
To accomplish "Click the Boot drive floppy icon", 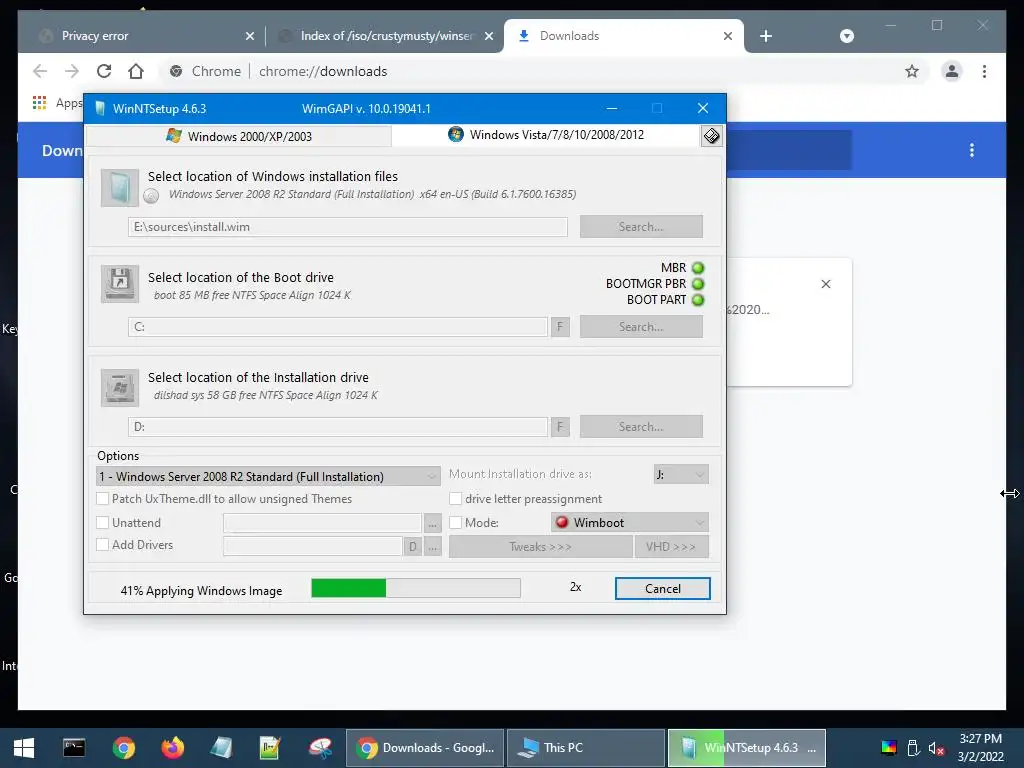I will 120,283.
